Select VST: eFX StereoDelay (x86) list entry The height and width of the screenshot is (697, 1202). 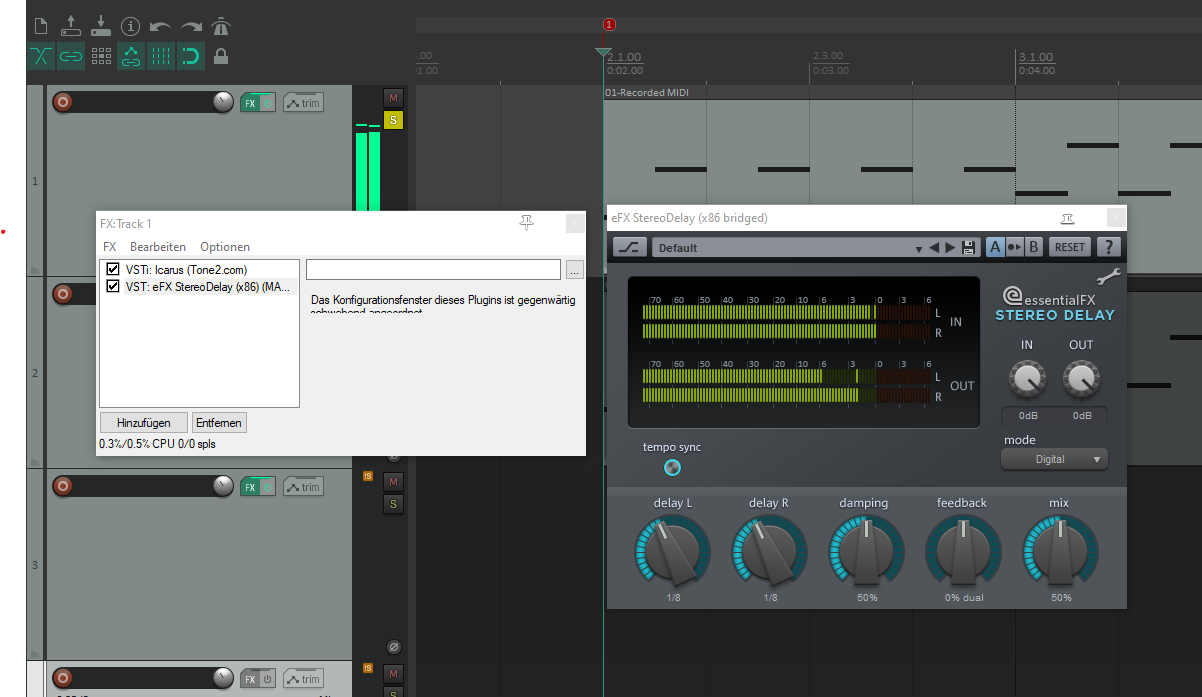click(208, 286)
